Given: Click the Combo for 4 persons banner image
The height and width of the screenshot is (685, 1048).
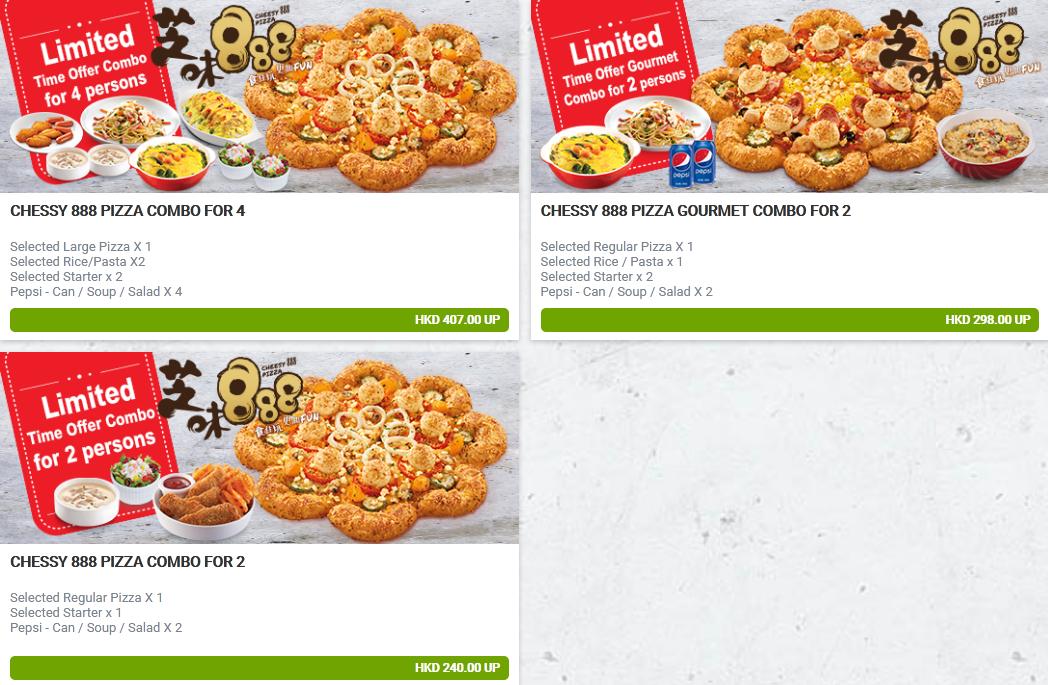Looking at the screenshot, I should pos(259,96).
